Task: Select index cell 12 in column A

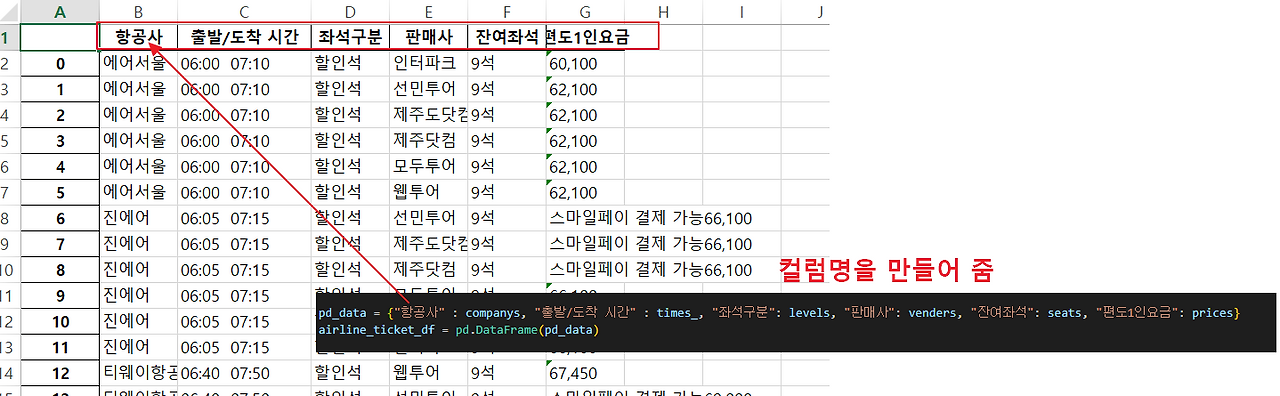Action: pyautogui.click(x=59, y=373)
